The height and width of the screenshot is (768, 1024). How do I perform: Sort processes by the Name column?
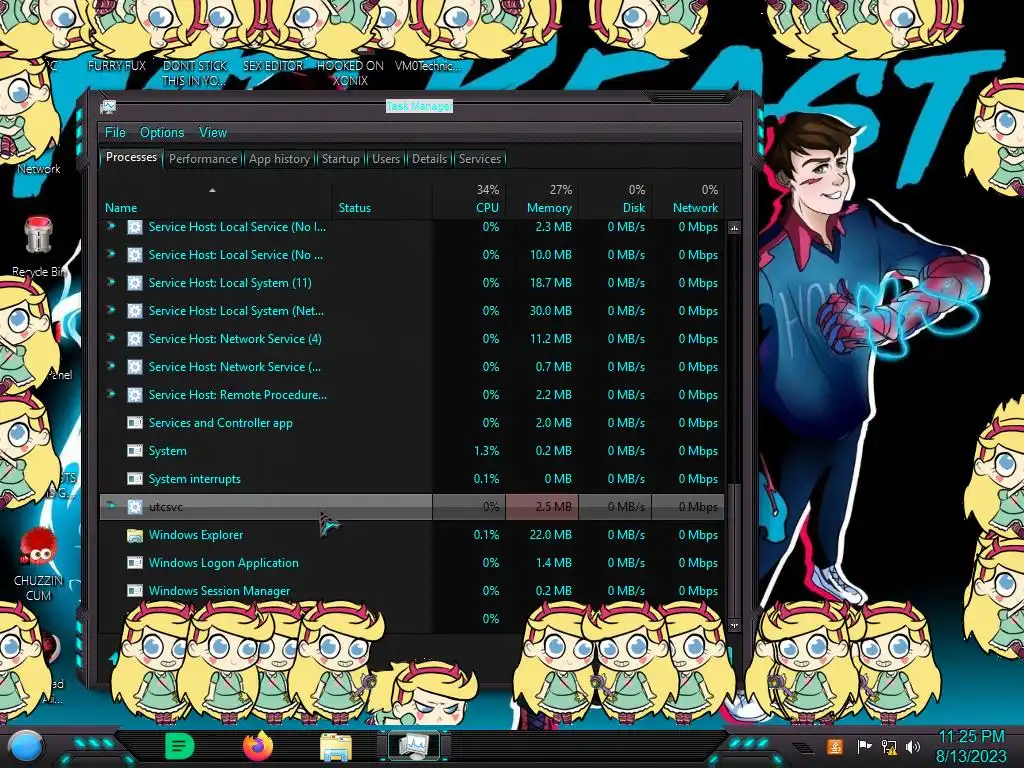[x=216, y=200]
